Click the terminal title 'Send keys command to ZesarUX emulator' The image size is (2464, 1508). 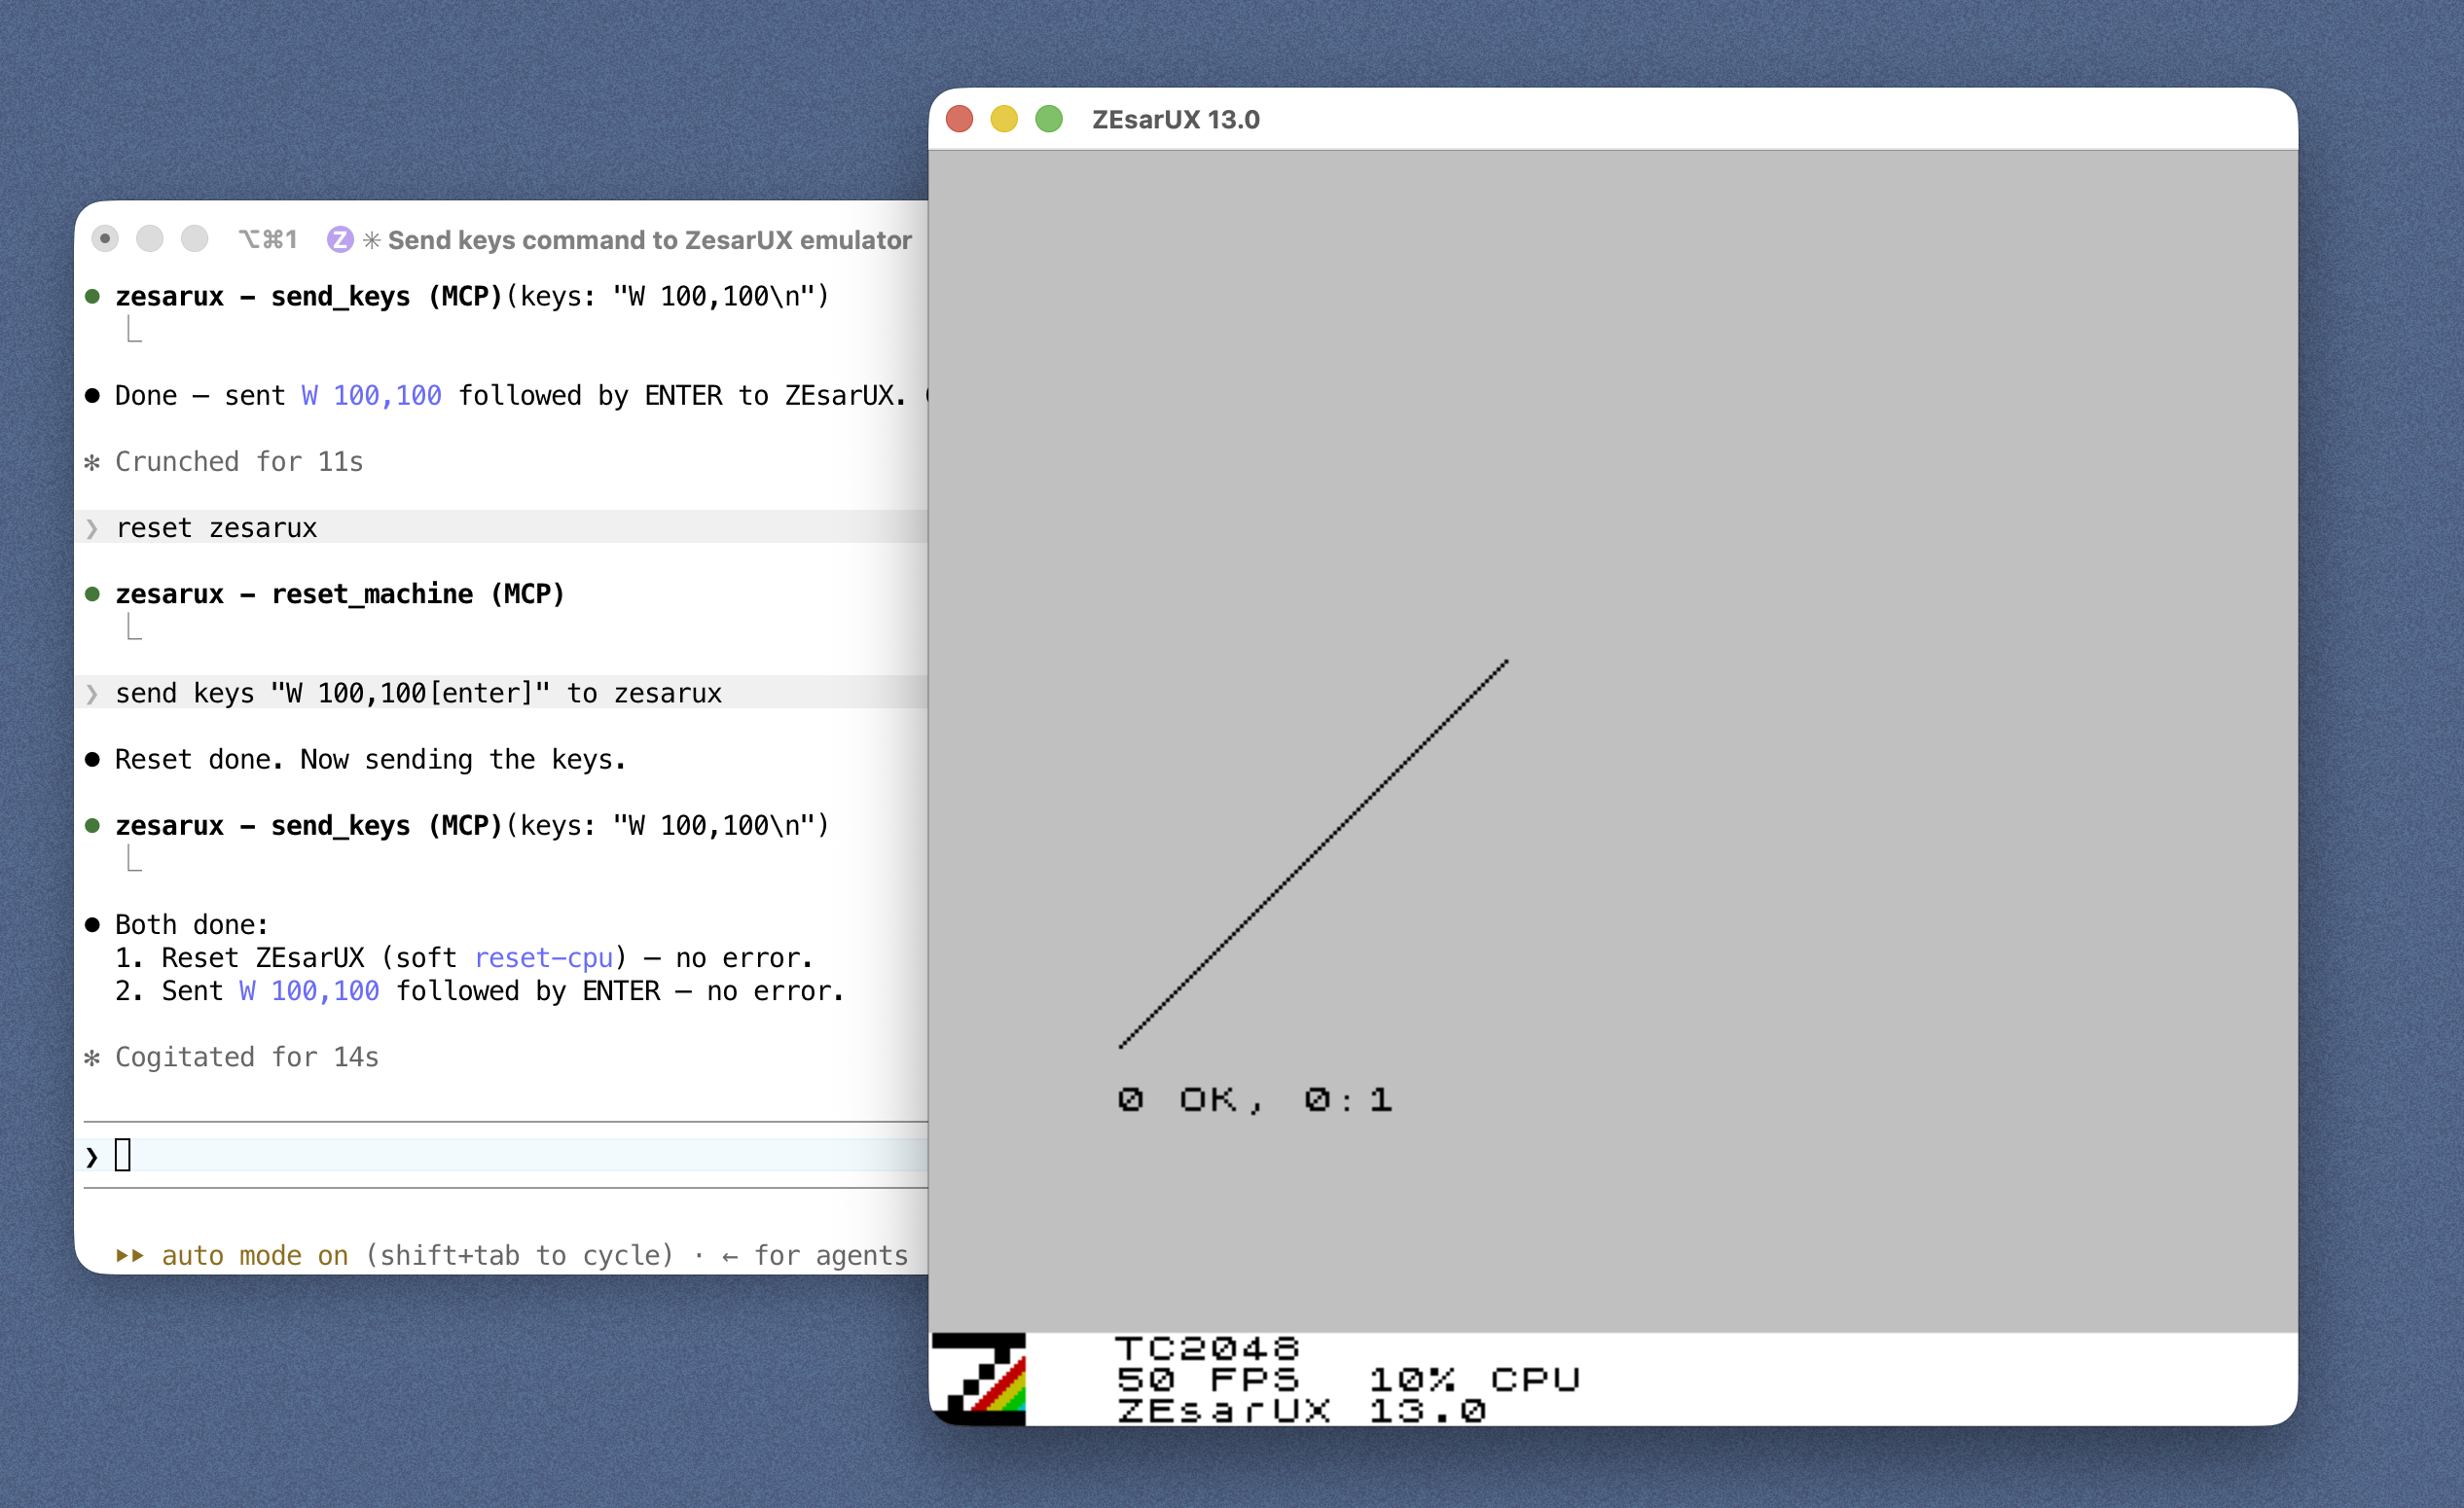pos(650,240)
